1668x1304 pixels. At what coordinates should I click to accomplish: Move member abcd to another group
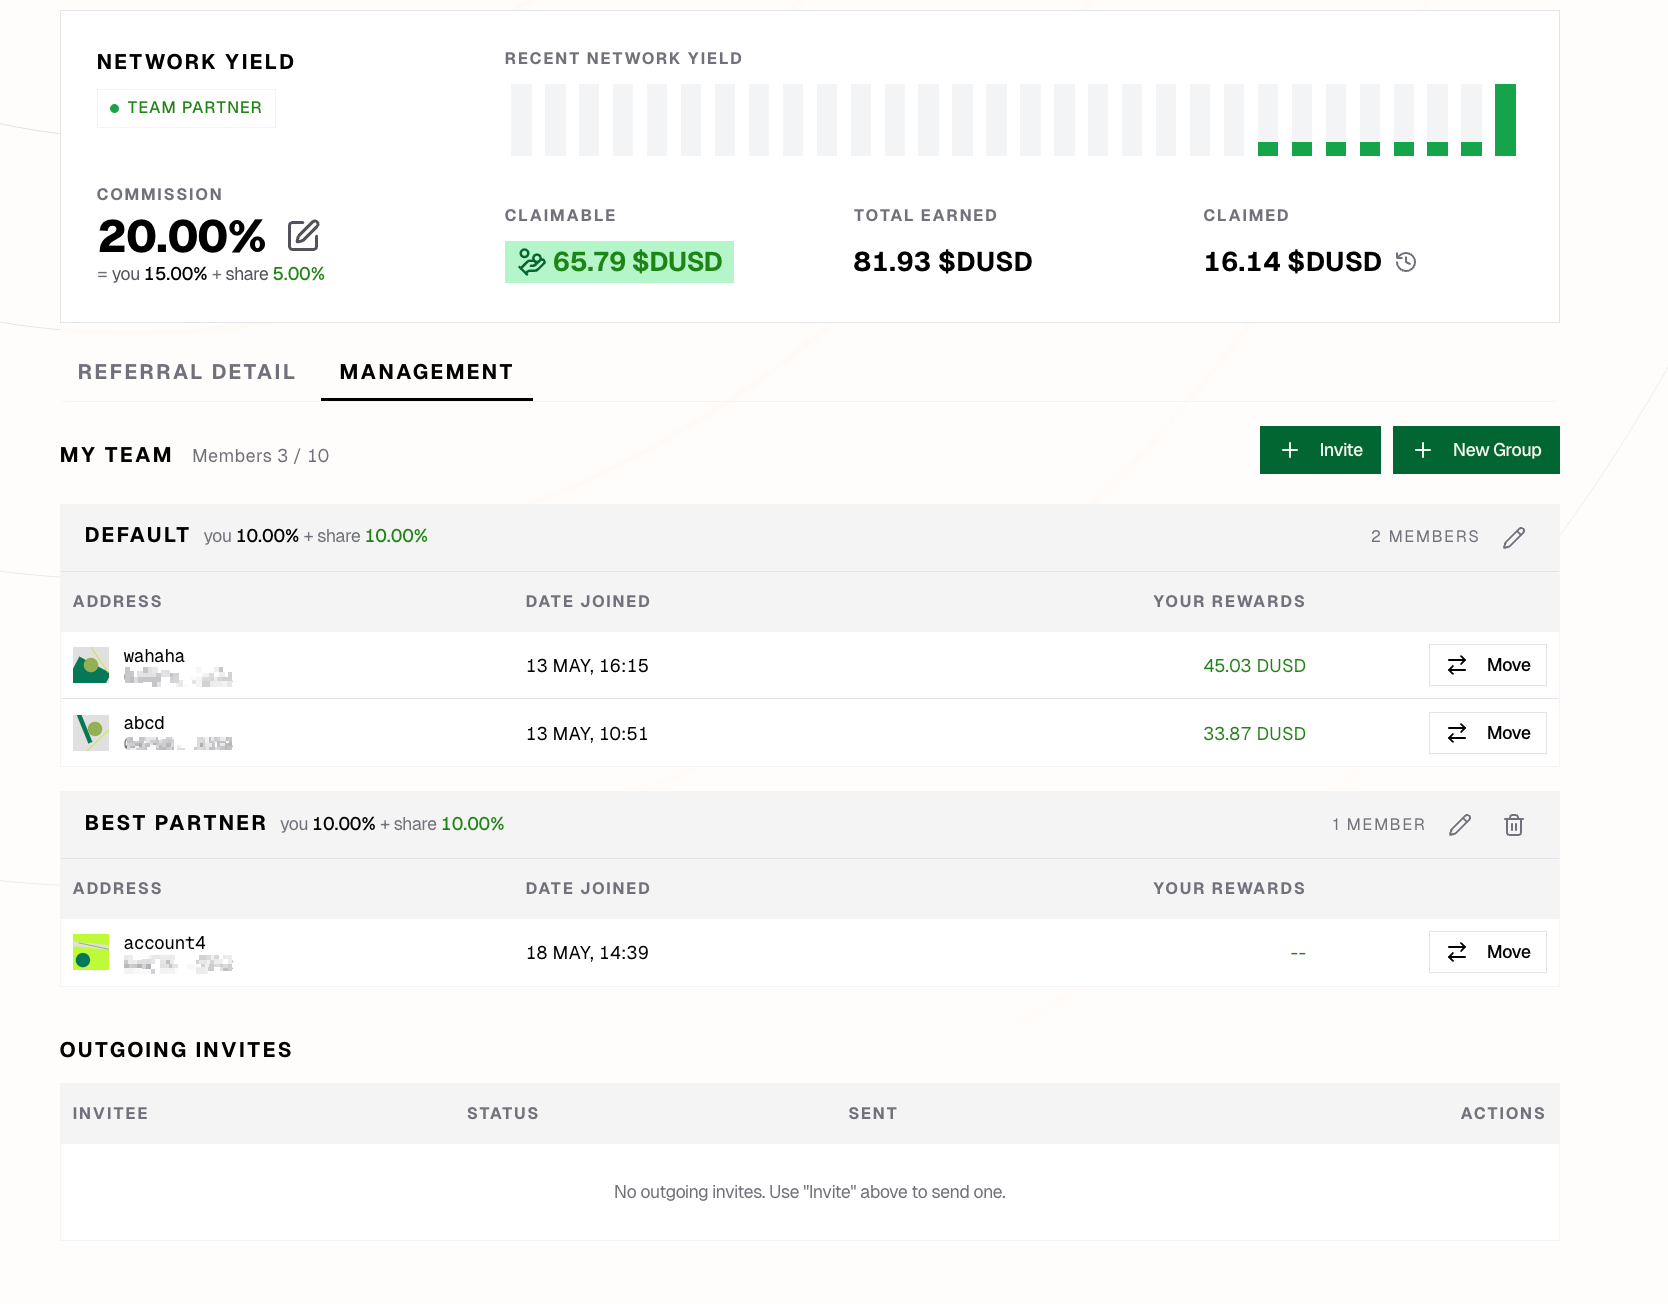1488,733
